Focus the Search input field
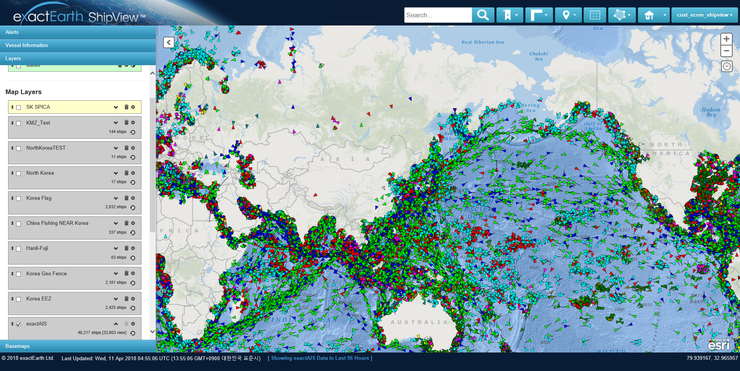The image size is (740, 371). (438, 15)
